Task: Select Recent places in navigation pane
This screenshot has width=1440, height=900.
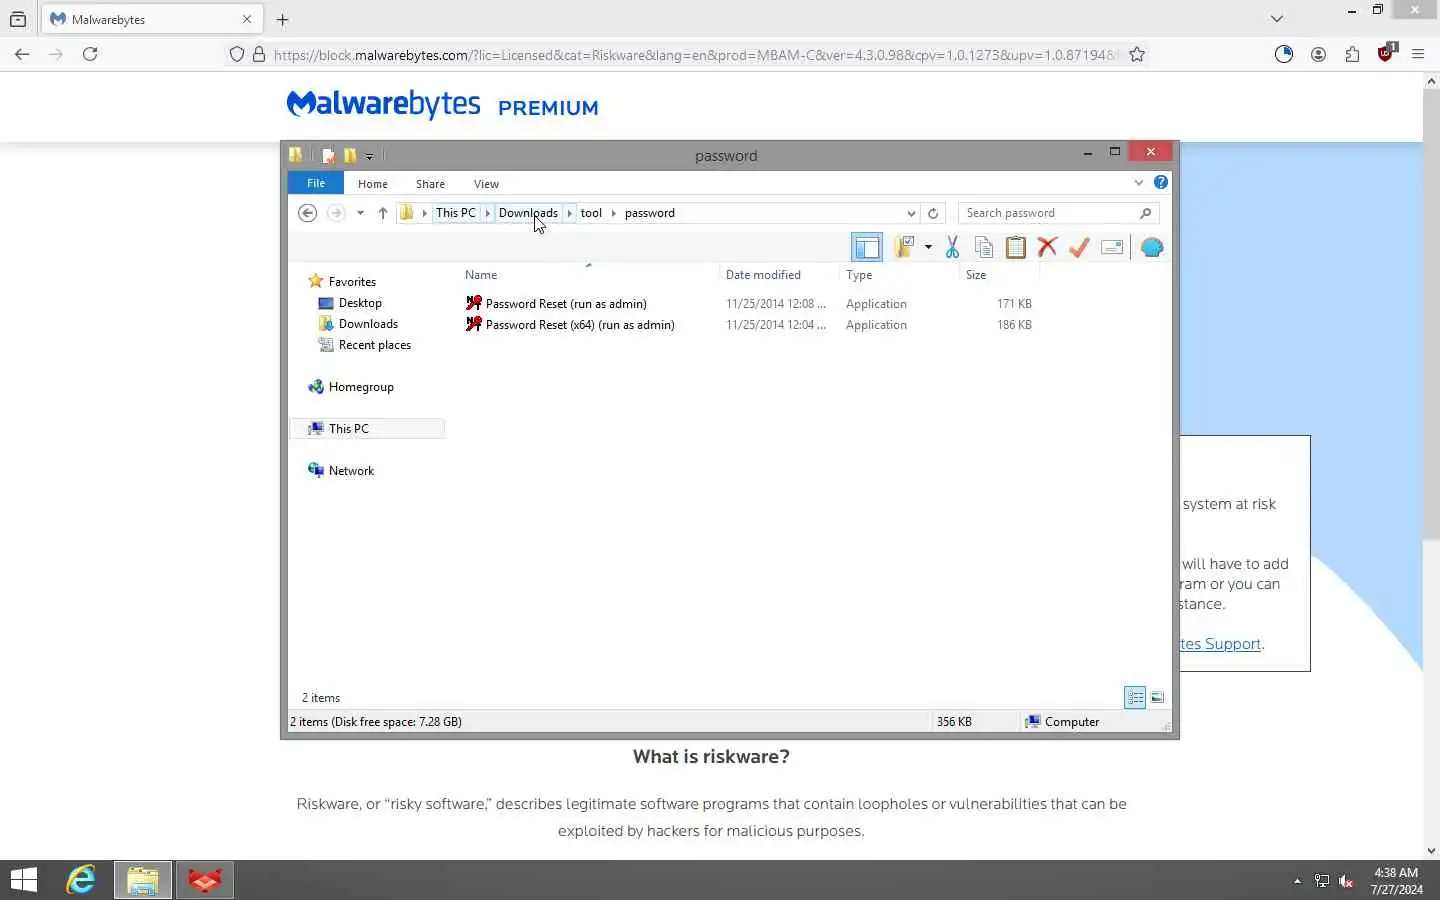Action: pos(374,345)
